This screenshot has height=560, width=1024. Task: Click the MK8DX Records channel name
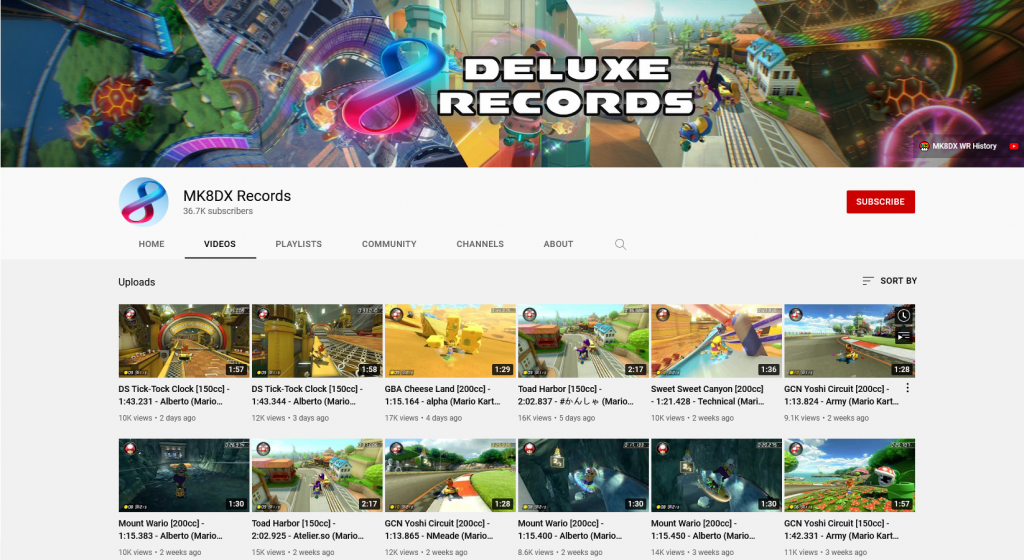coord(237,196)
